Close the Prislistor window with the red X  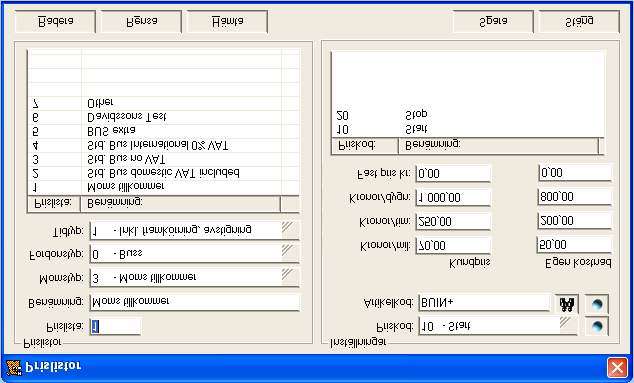click(x=617, y=368)
